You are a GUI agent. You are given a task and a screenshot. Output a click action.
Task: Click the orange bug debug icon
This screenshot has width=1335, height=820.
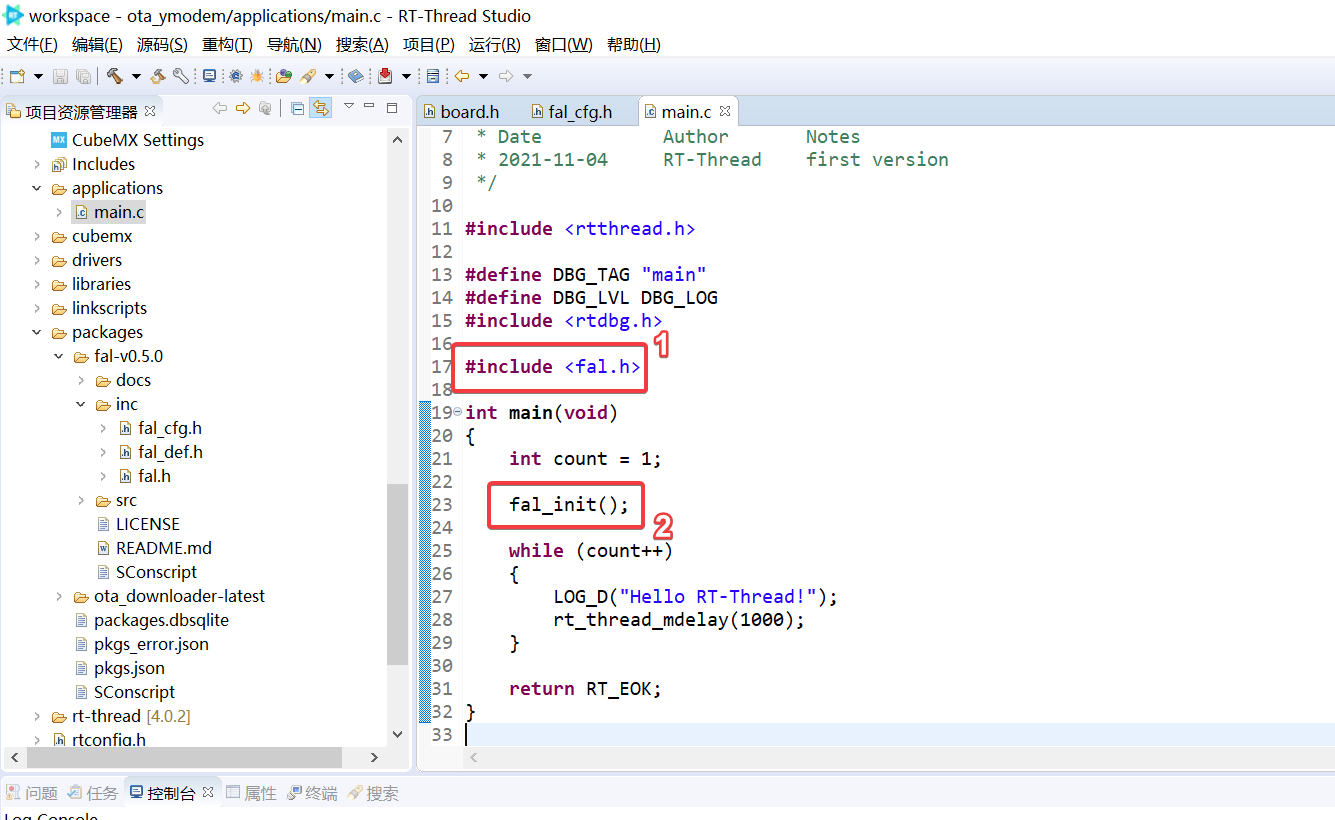(x=257, y=76)
